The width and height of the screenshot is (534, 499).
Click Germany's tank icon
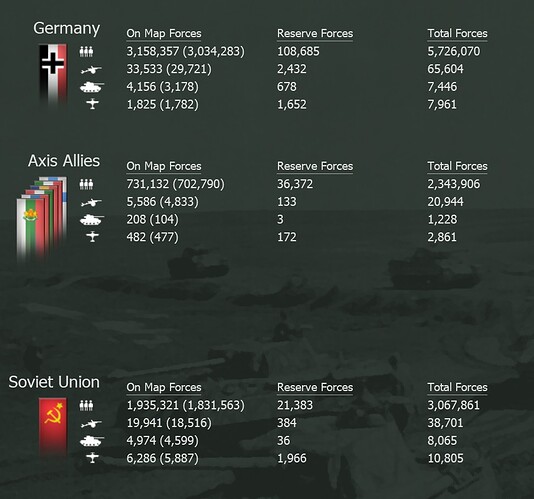click(x=92, y=87)
